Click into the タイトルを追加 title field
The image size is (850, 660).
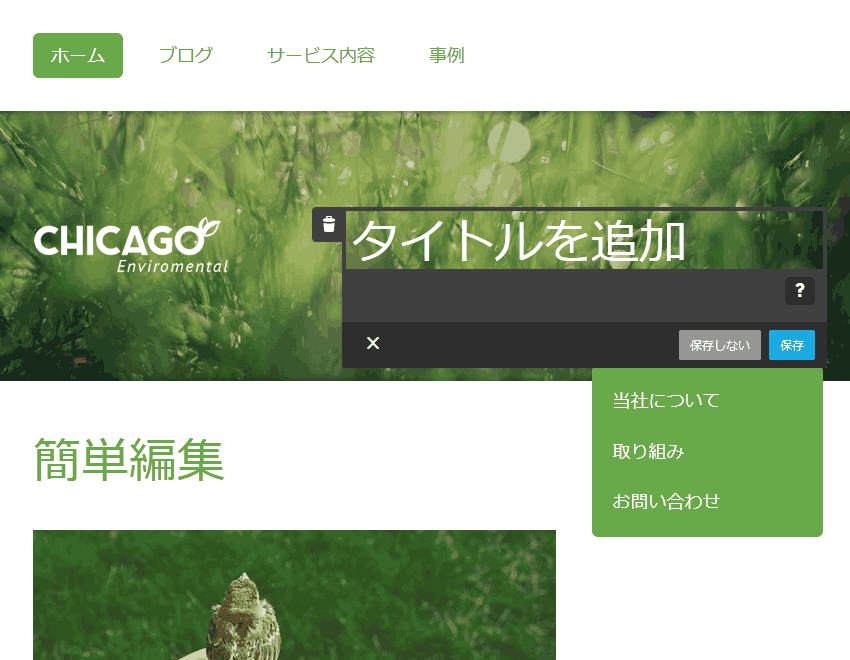coord(583,241)
